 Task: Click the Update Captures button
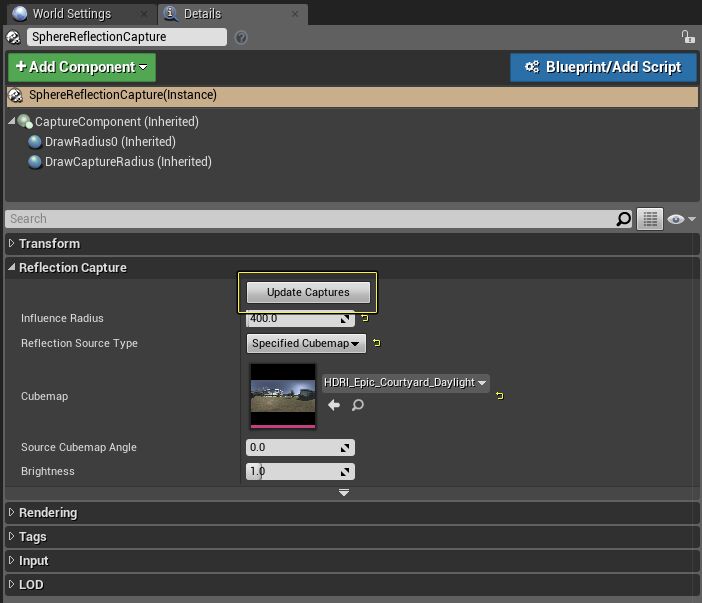click(x=308, y=292)
